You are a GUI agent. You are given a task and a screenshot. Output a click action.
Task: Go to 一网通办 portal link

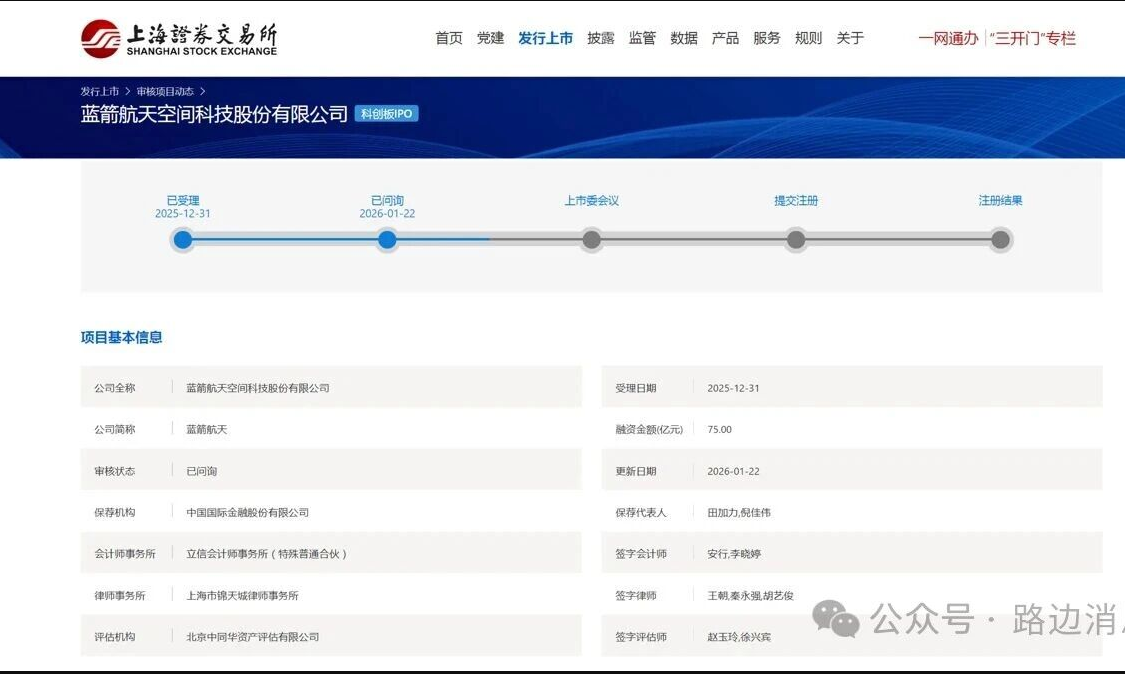948,38
